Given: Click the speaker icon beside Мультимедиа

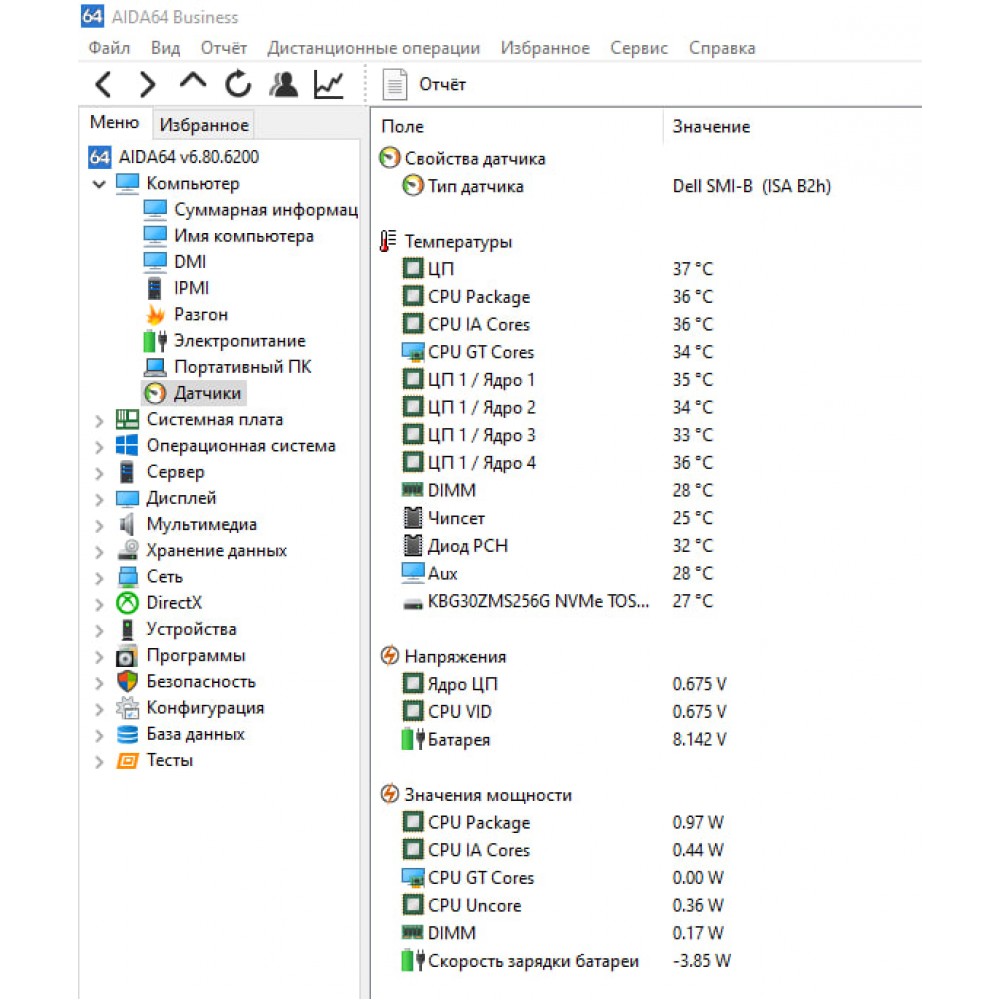Looking at the screenshot, I should click(x=128, y=524).
